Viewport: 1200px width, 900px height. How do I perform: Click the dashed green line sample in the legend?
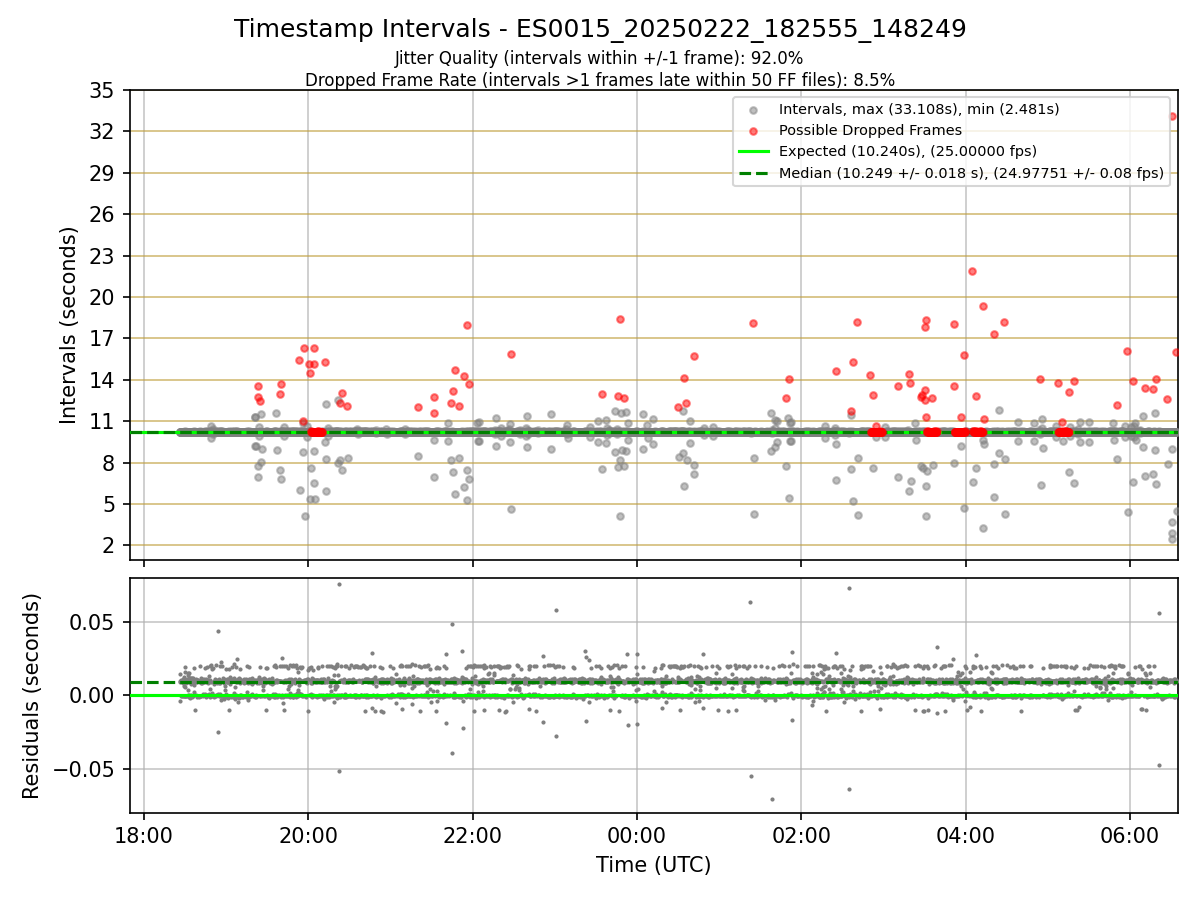(754, 173)
